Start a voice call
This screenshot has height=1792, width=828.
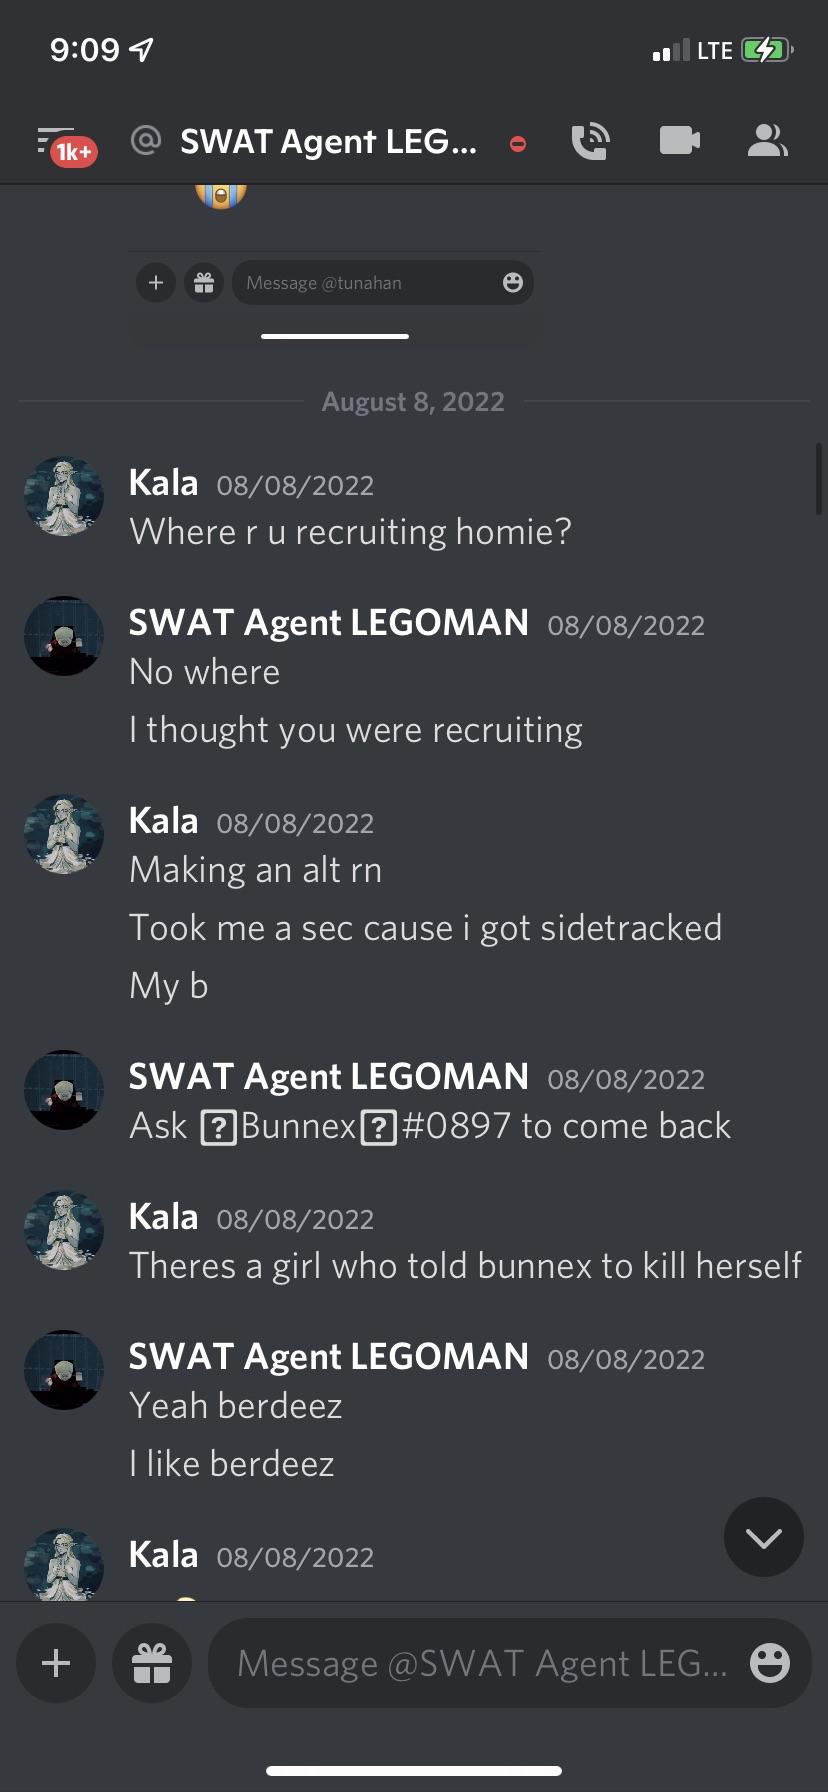(590, 141)
